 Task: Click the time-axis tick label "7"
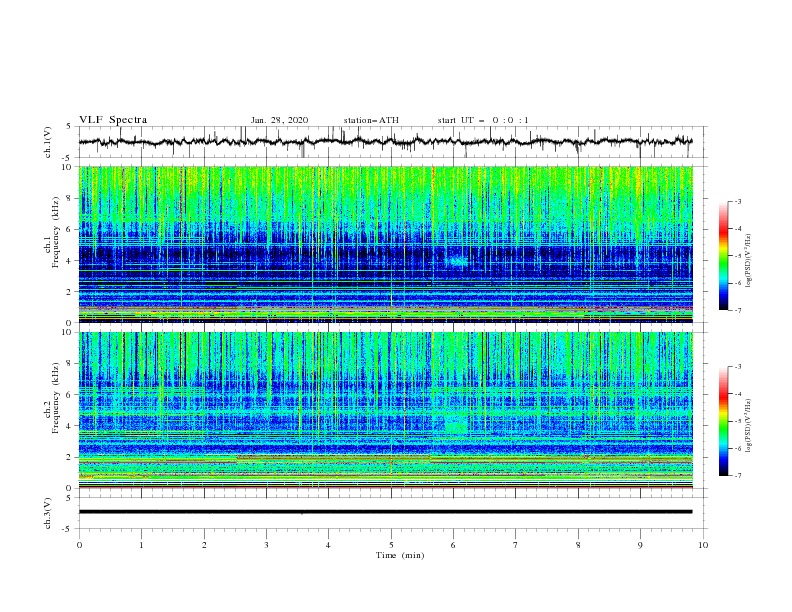(516, 545)
